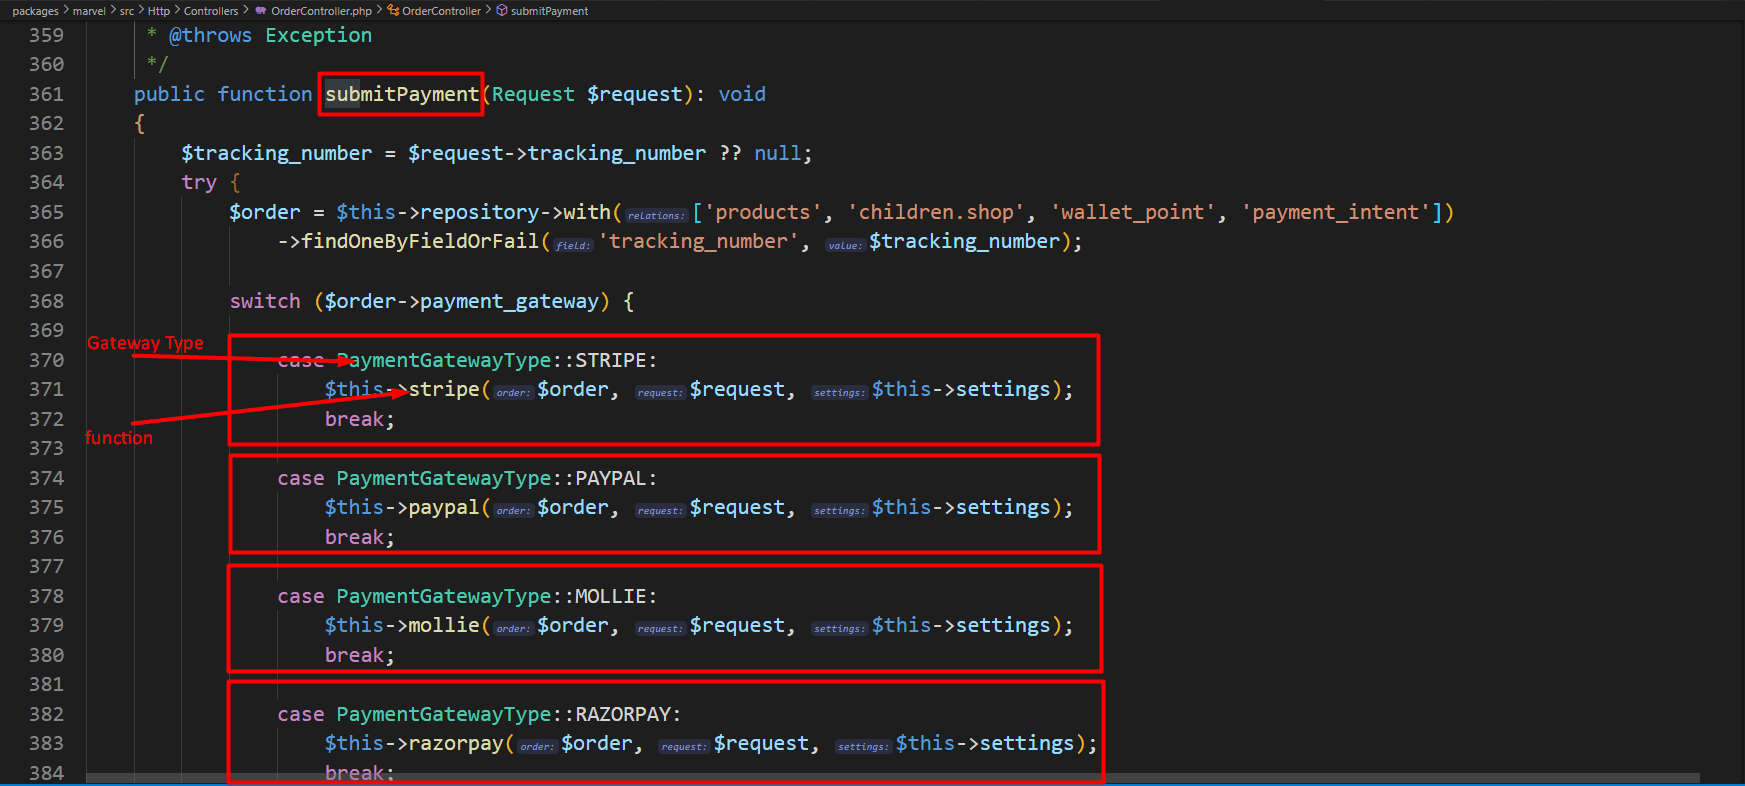Click PaymentGatewayType::STRIPE case constant
This screenshot has height=786, width=1745.
[496, 360]
